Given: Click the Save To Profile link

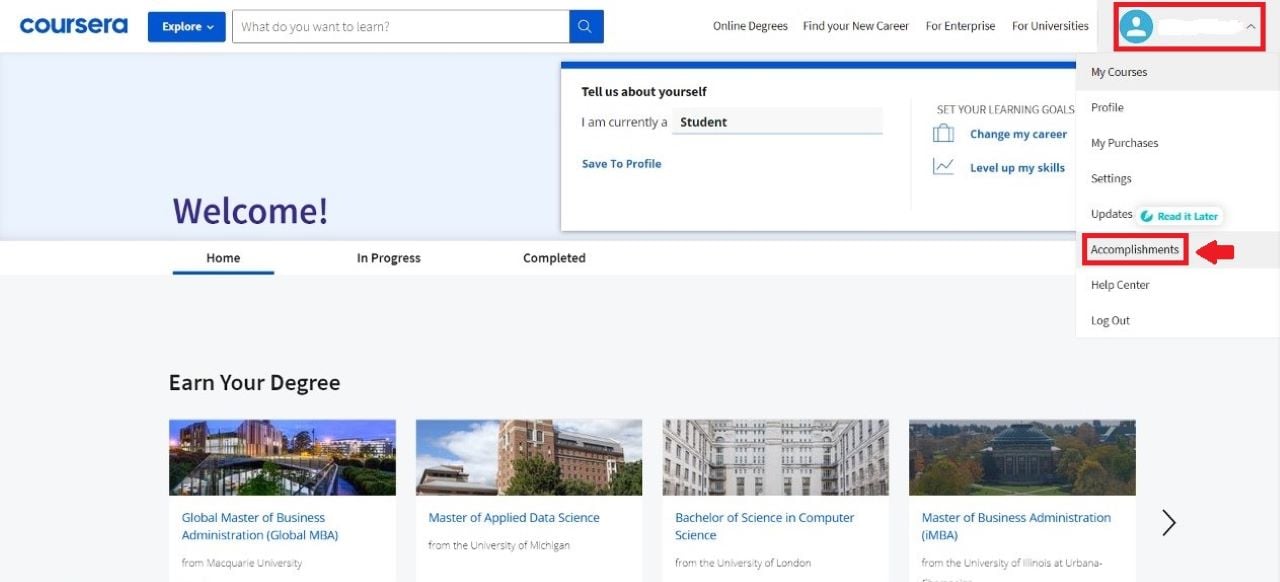Looking at the screenshot, I should [621, 163].
